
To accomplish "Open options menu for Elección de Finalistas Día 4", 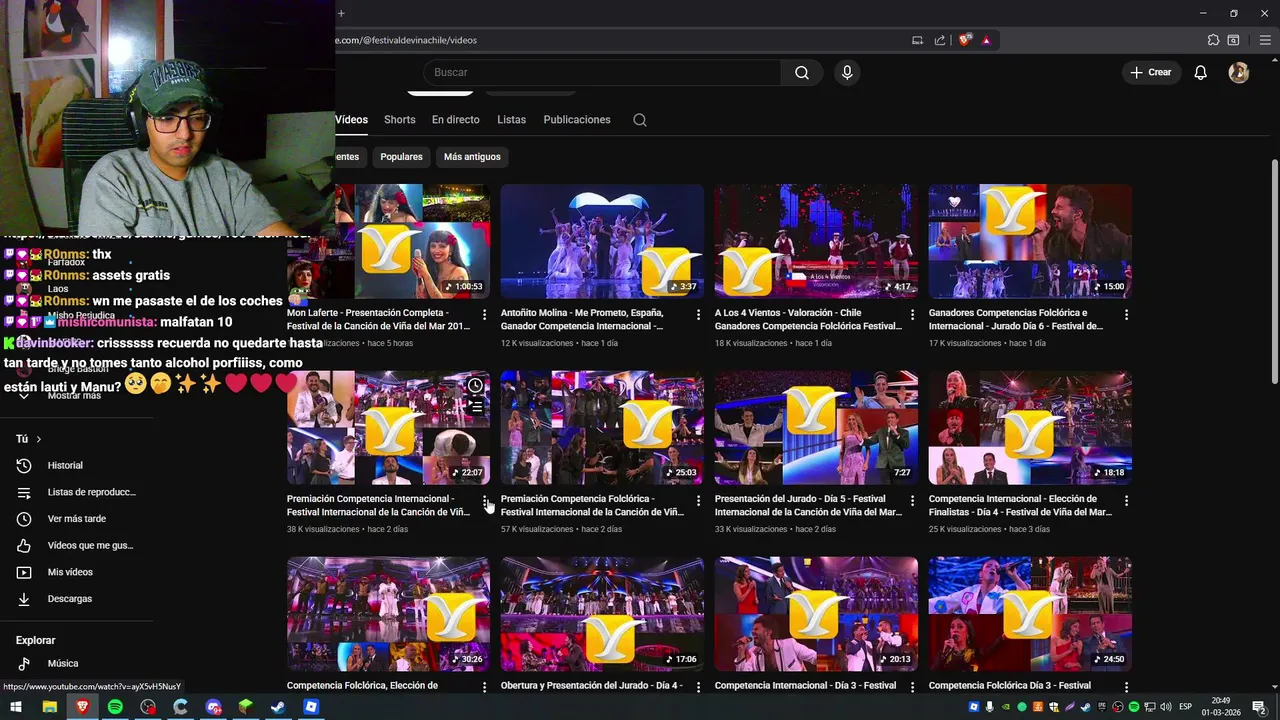I will [1126, 500].
